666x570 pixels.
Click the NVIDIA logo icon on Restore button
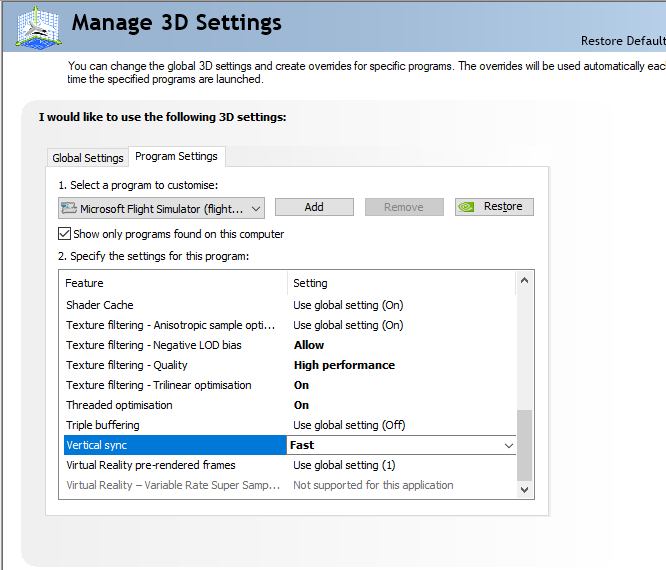(x=466, y=207)
